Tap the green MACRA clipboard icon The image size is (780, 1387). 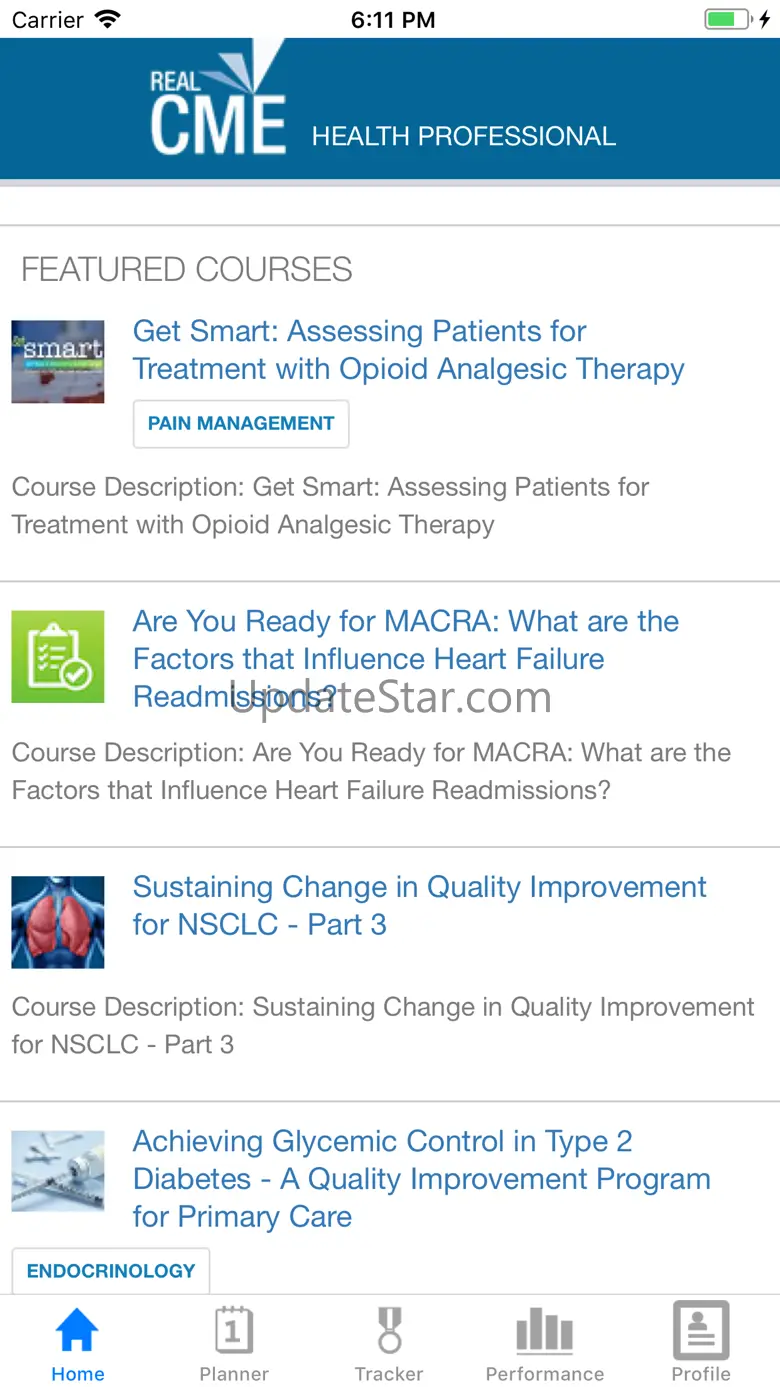point(58,657)
